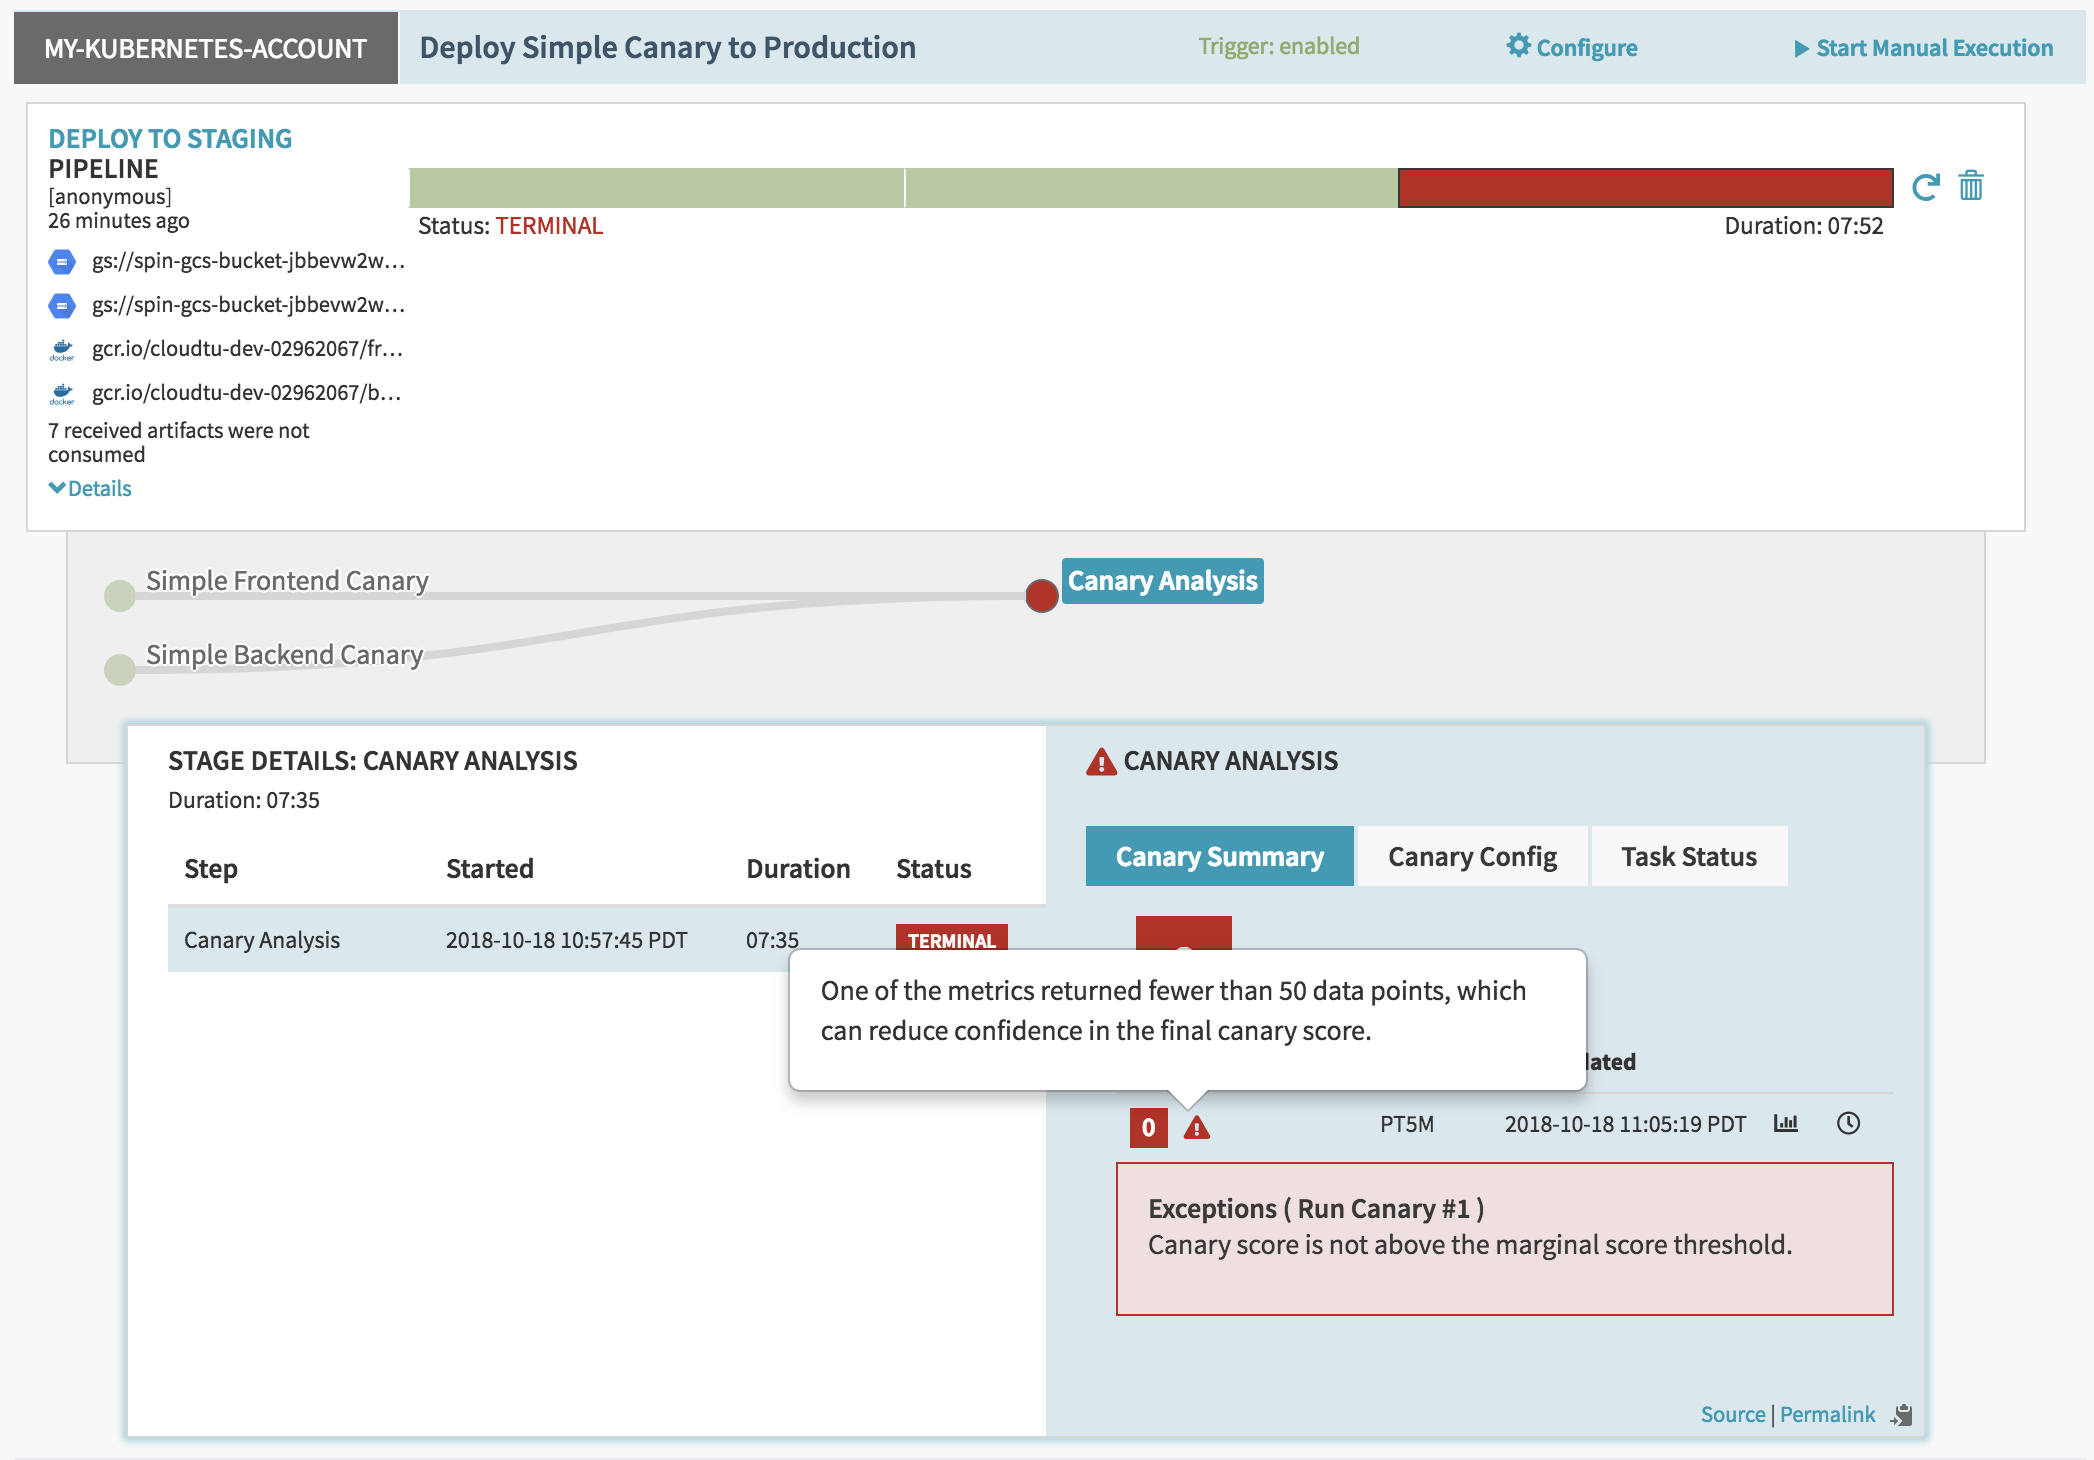Open the canary report bar chart icon
The image size is (2094, 1460).
[1786, 1123]
